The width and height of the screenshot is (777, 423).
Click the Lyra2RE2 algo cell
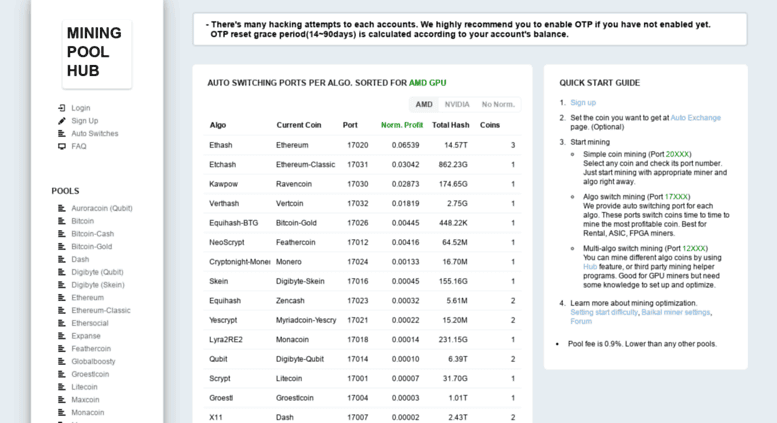225,340
